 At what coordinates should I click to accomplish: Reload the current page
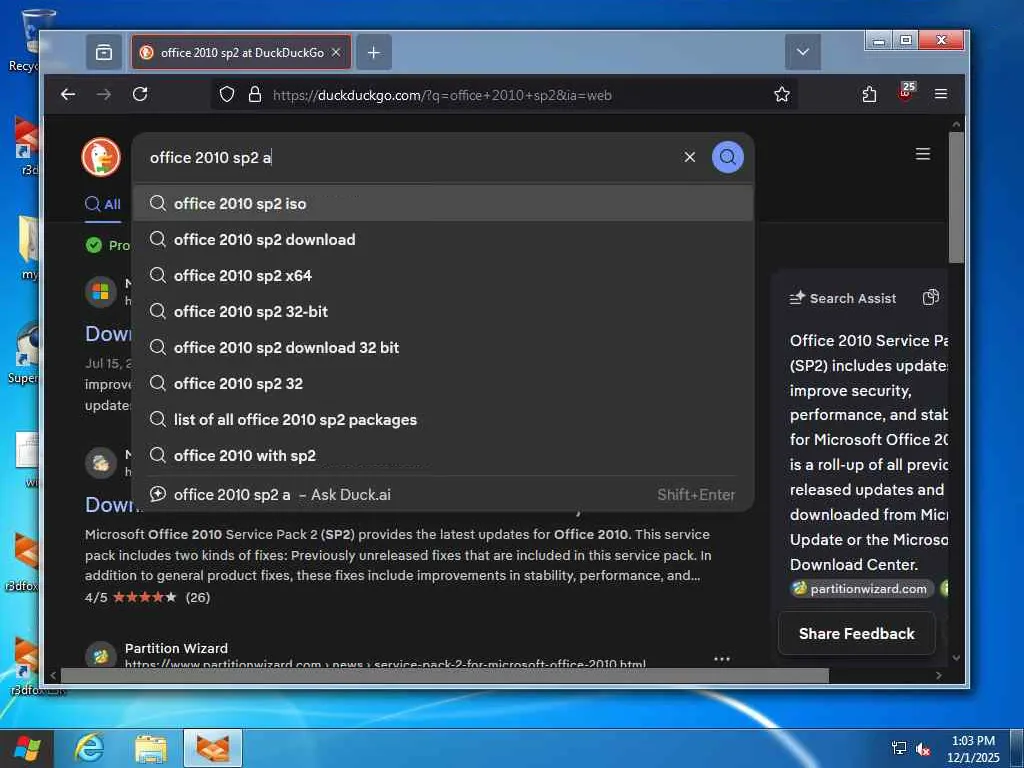[140, 95]
